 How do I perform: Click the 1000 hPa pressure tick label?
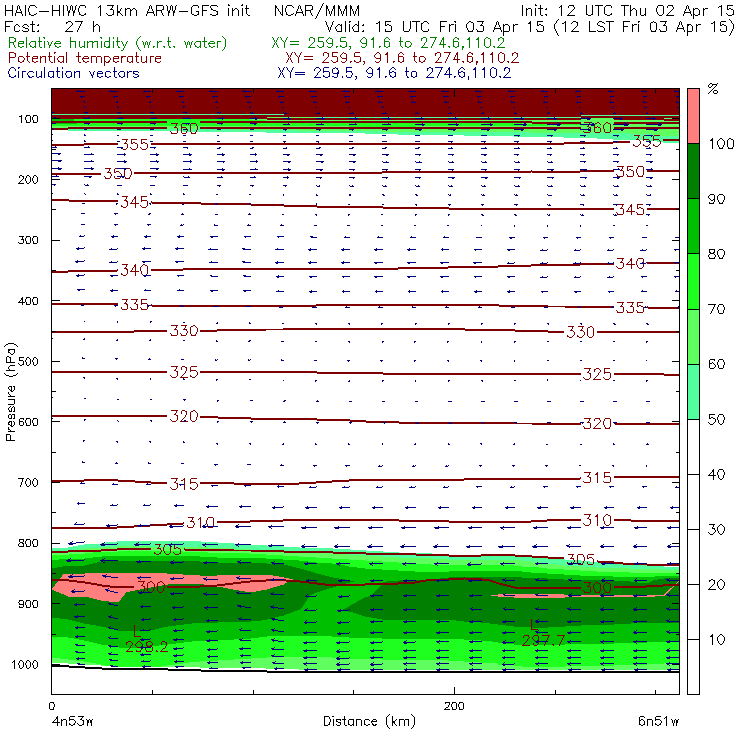pos(25,665)
